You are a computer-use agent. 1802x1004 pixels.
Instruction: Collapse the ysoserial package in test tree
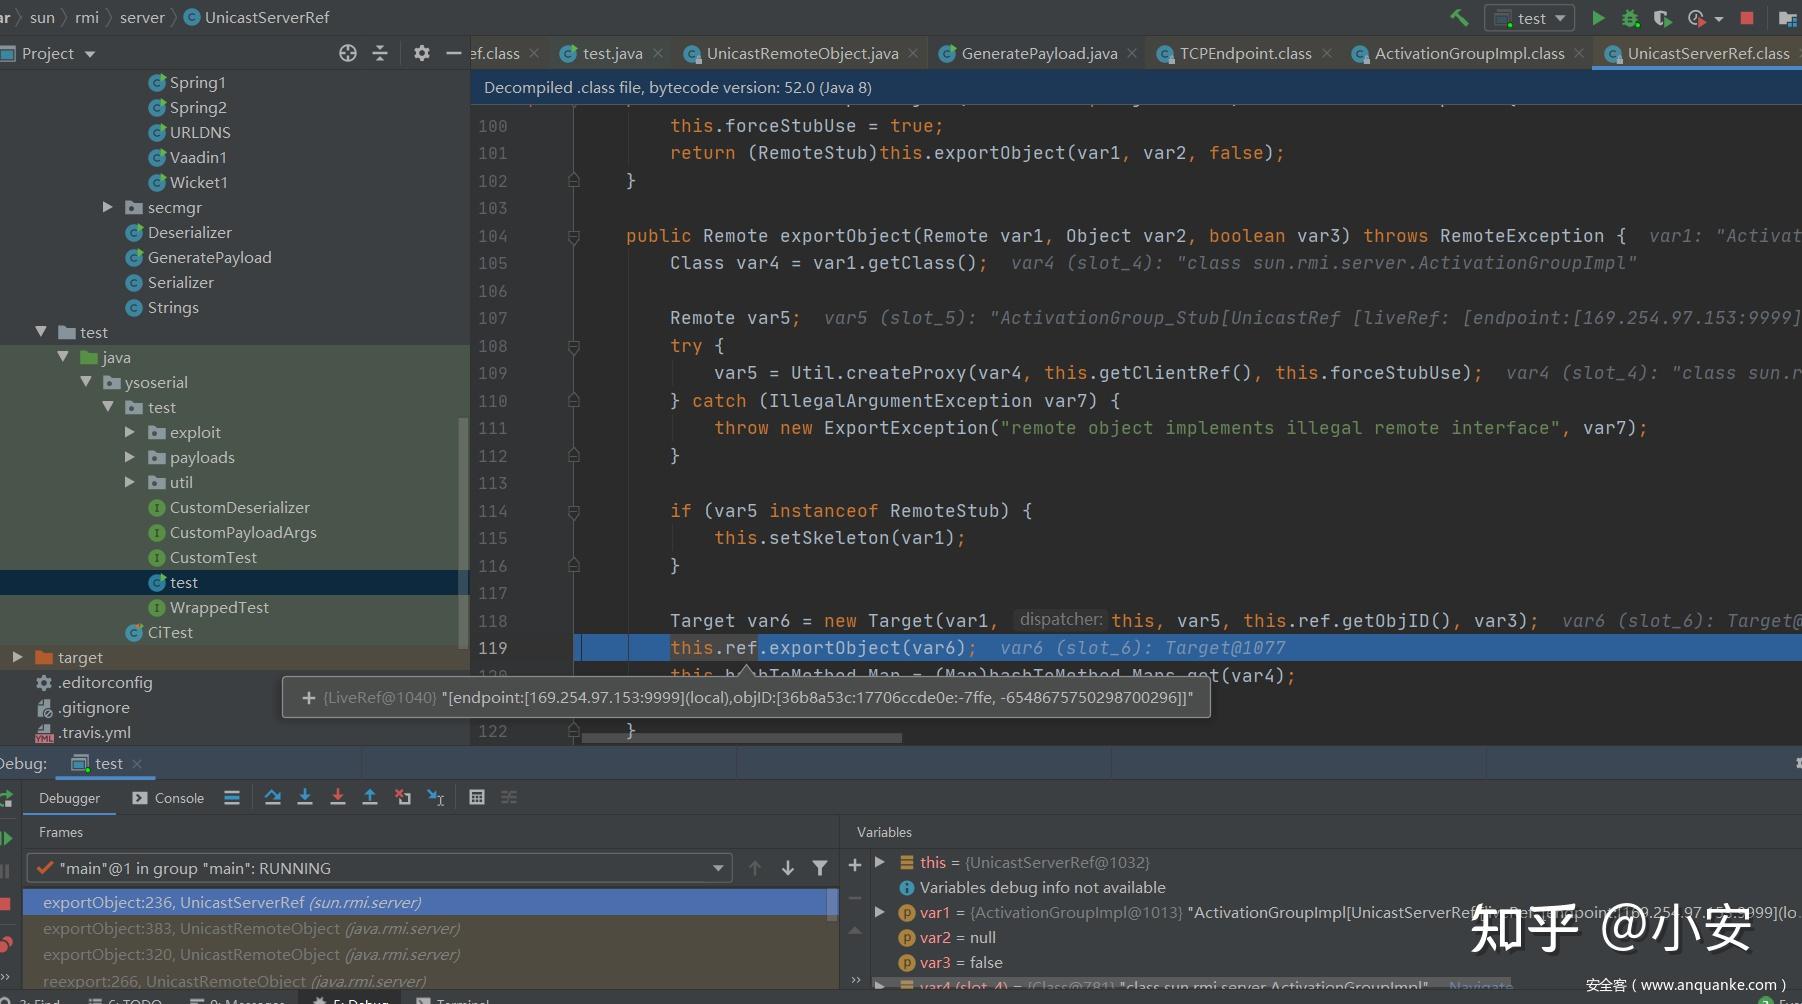tap(86, 382)
